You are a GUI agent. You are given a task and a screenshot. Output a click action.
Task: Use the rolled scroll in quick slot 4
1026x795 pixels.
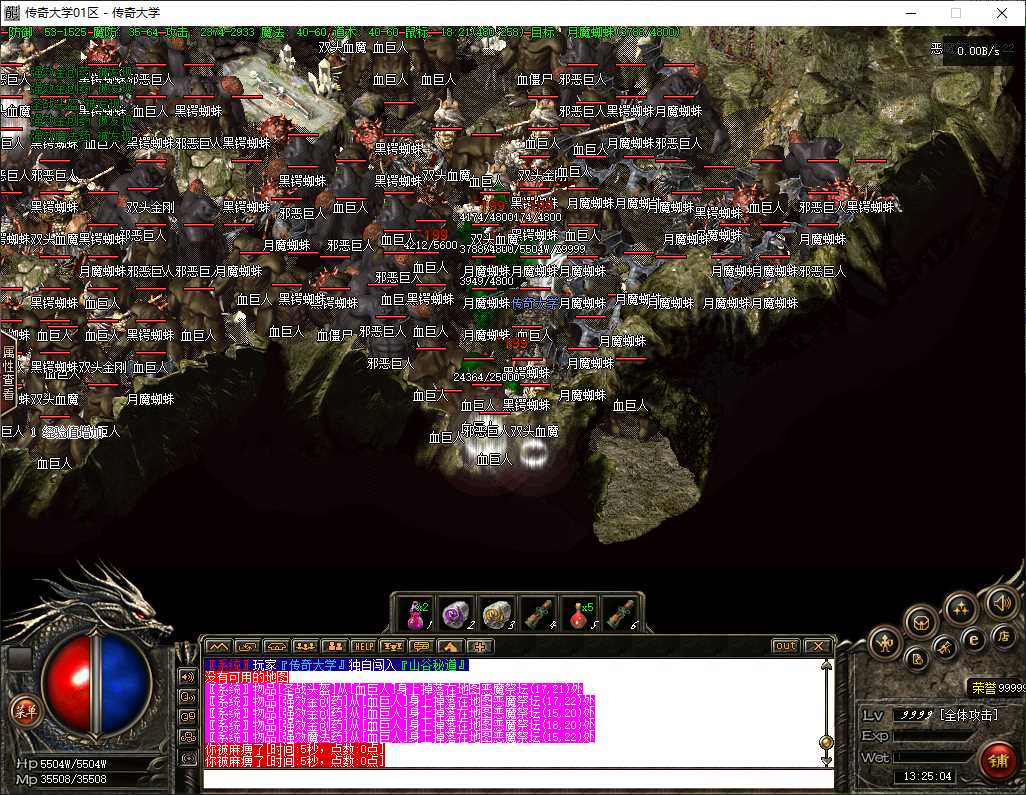(538, 614)
